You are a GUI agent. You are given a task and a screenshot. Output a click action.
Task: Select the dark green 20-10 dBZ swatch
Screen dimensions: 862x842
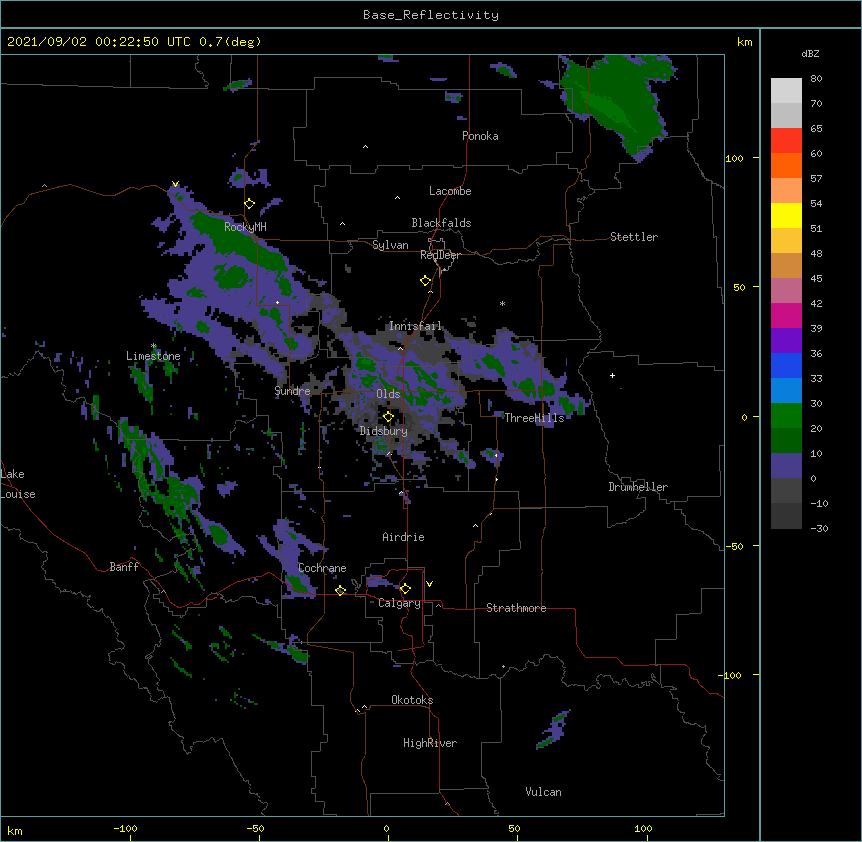pyautogui.click(x=786, y=440)
